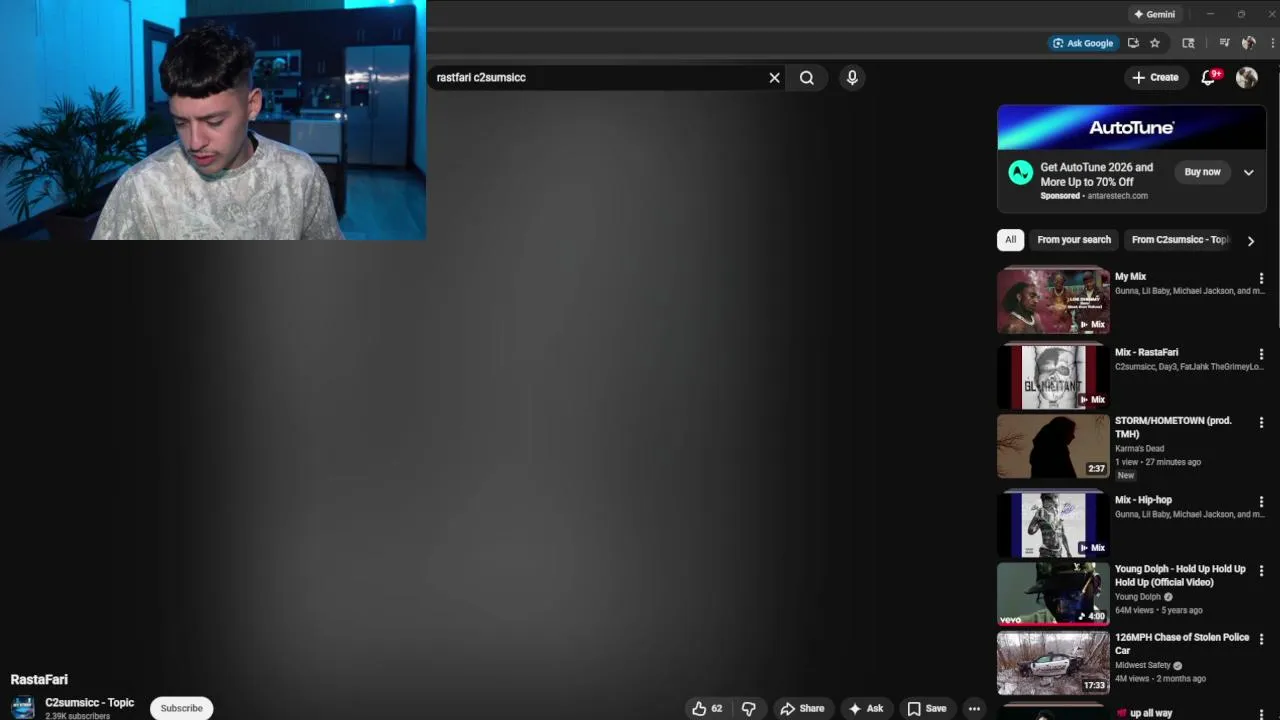Open options for 126MPH Chase video
Viewport: 1280px width, 720px height.
[x=1261, y=639]
